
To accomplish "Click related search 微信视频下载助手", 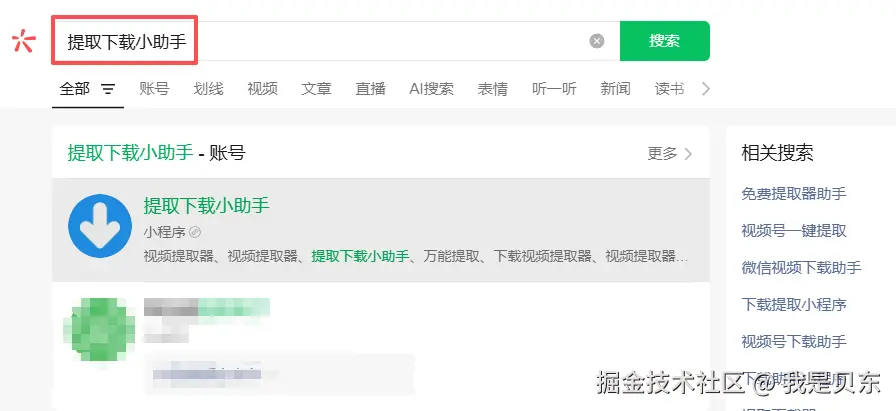I will [x=801, y=268].
